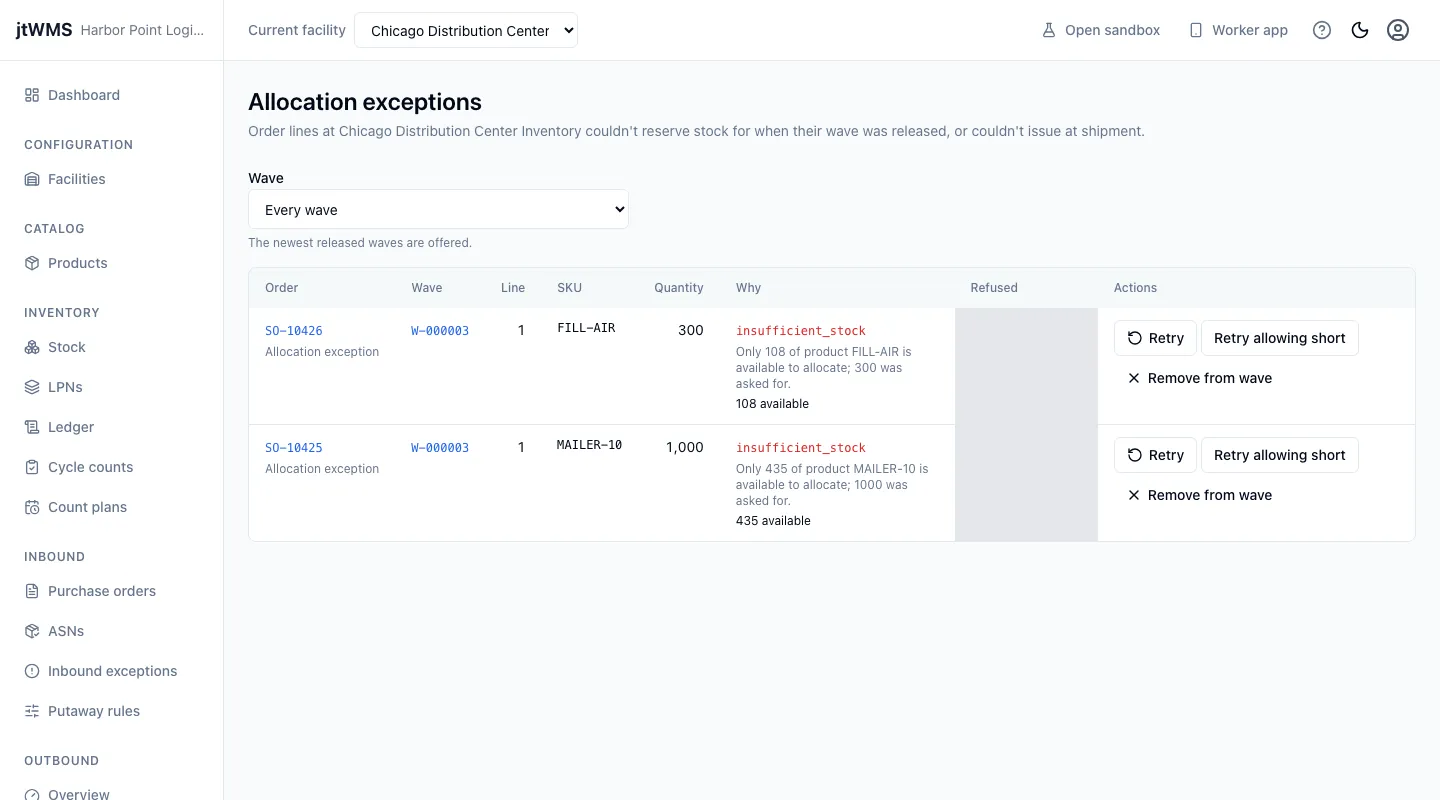The height and width of the screenshot is (800, 1440).
Task: Navigate to Cycle counts
Action: click(x=111, y=467)
